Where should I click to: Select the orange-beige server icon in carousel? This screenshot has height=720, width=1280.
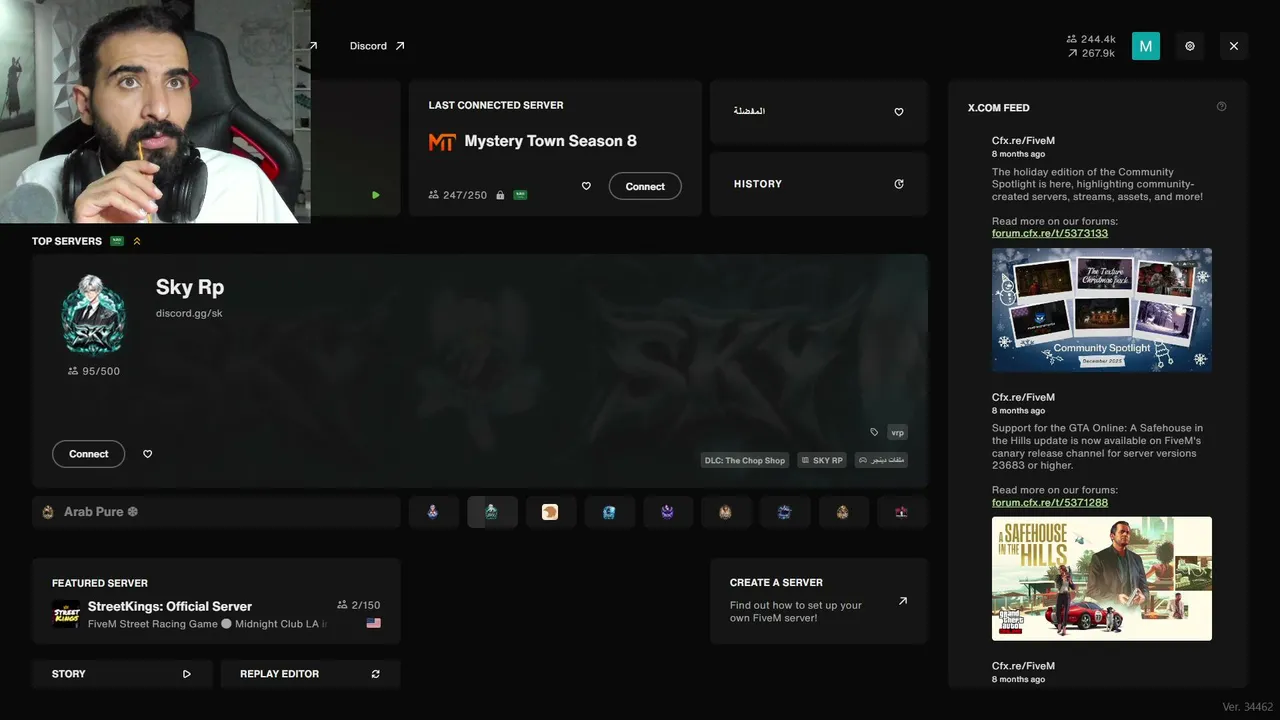(x=550, y=512)
